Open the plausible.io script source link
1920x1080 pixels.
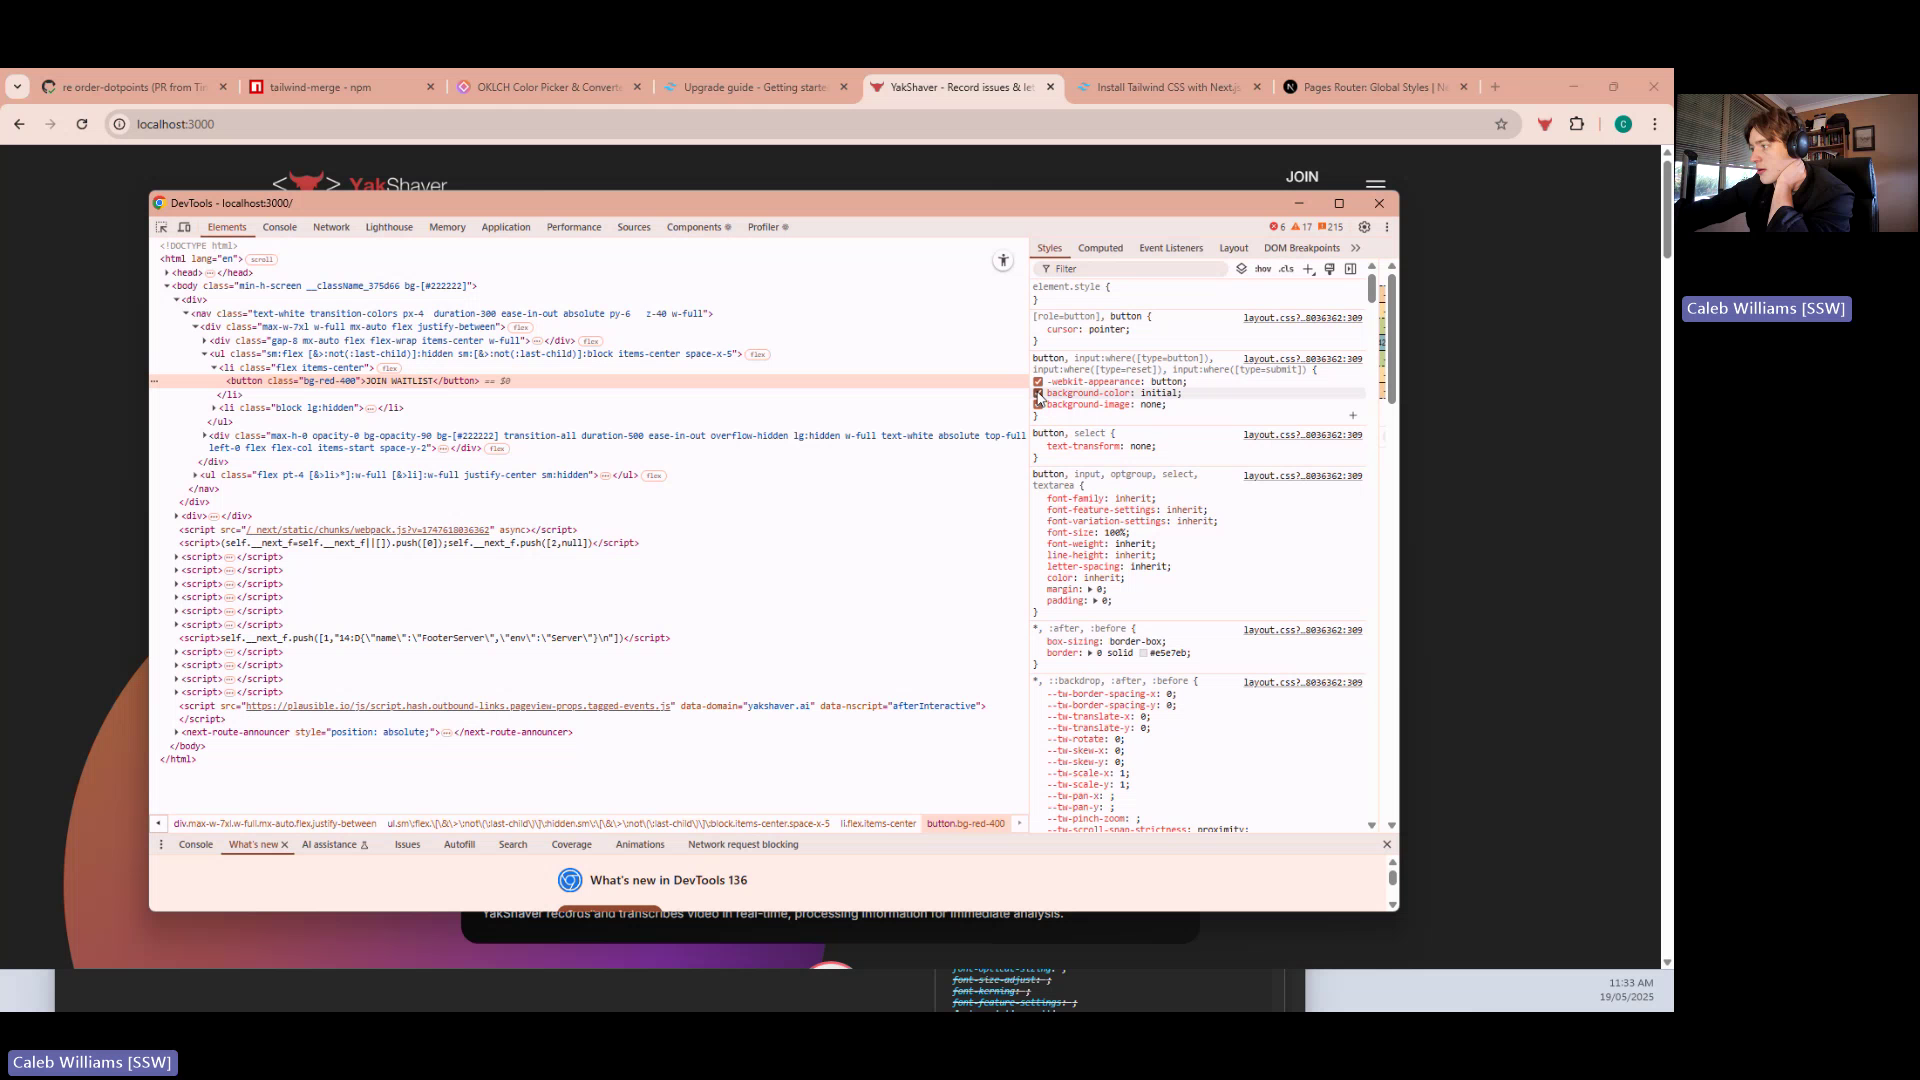(458, 706)
